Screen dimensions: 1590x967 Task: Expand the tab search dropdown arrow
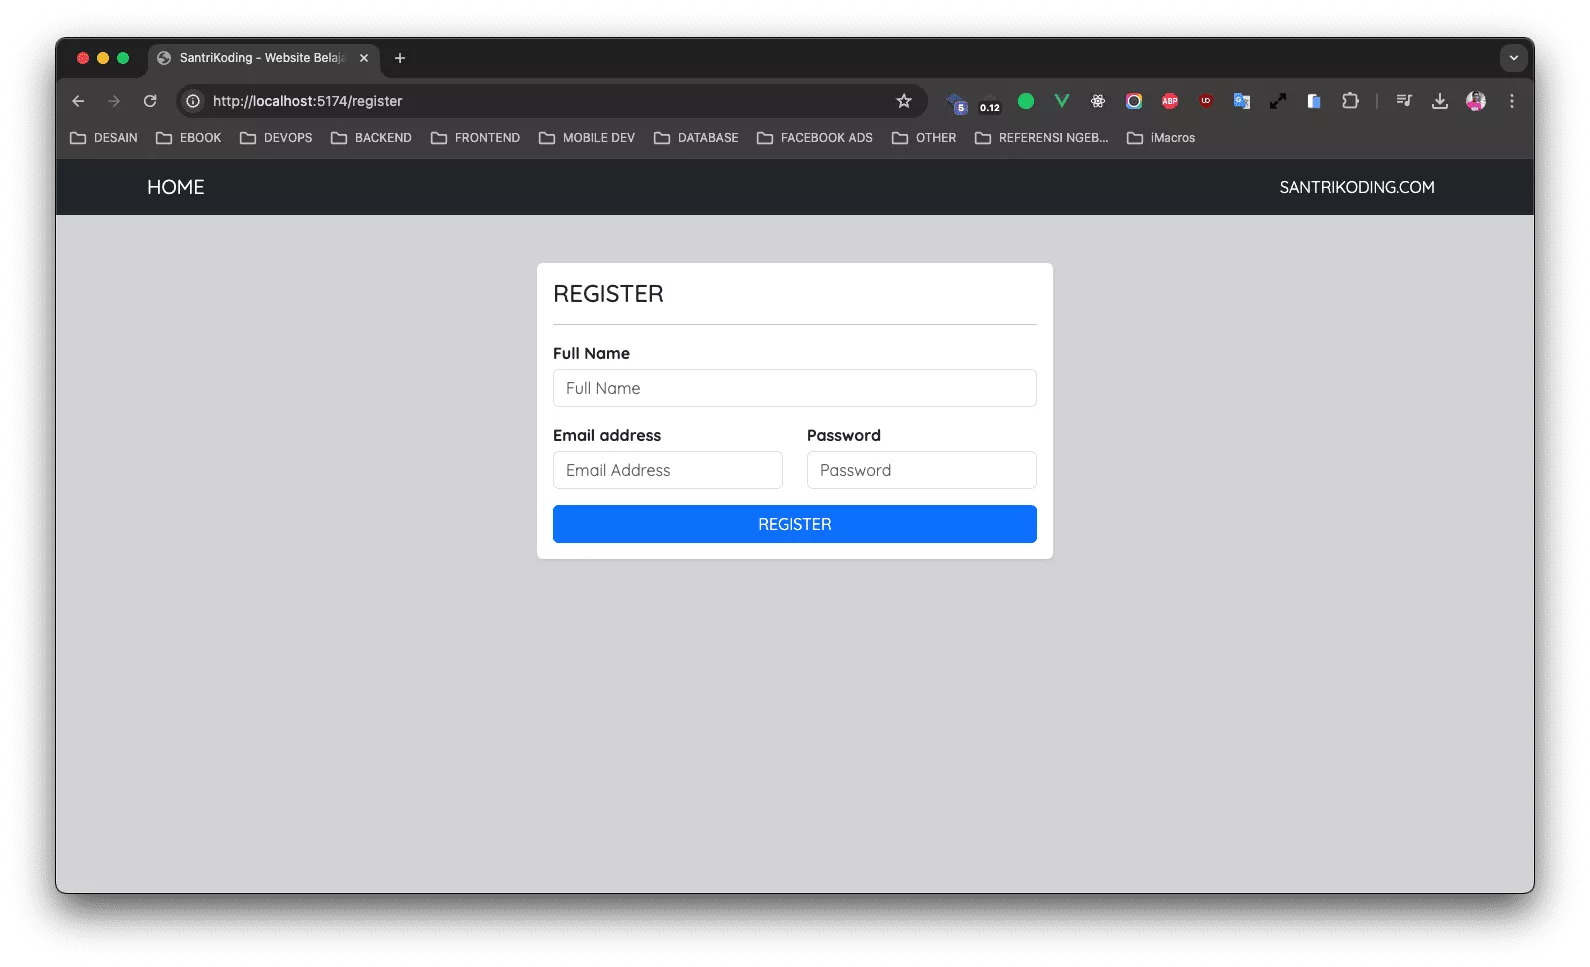[1513, 58]
